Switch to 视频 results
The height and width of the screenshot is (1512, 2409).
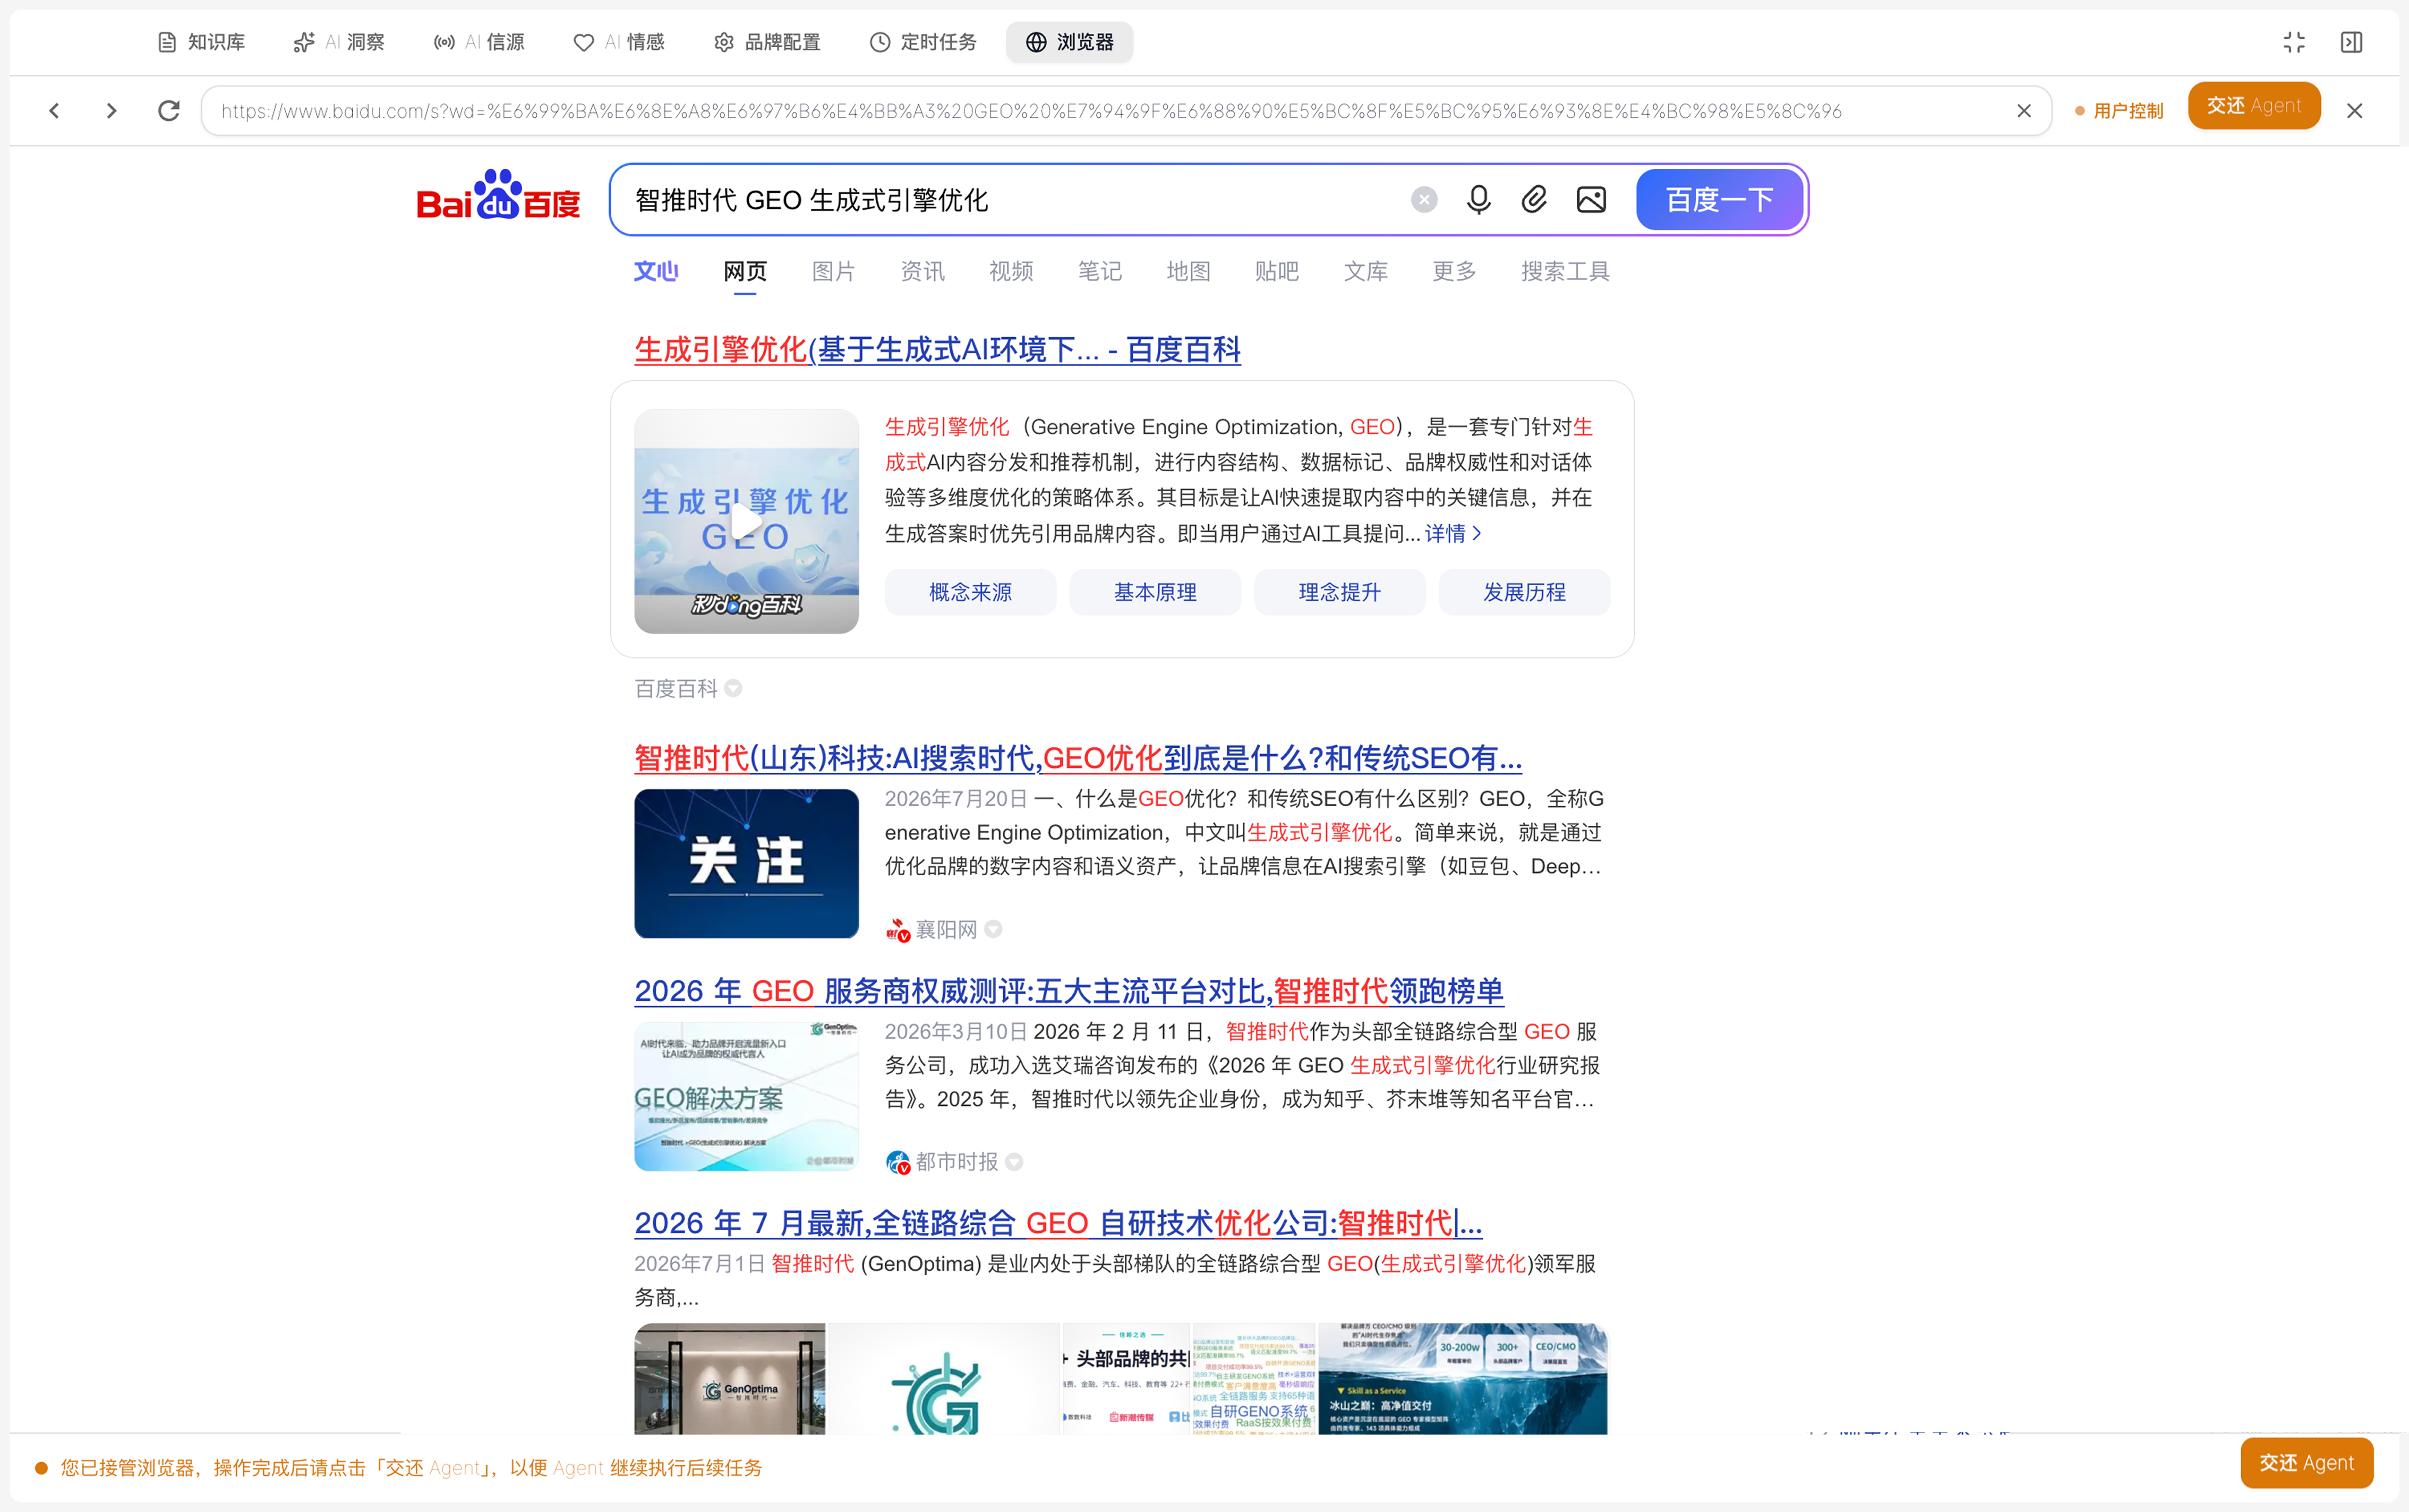[x=1011, y=271]
